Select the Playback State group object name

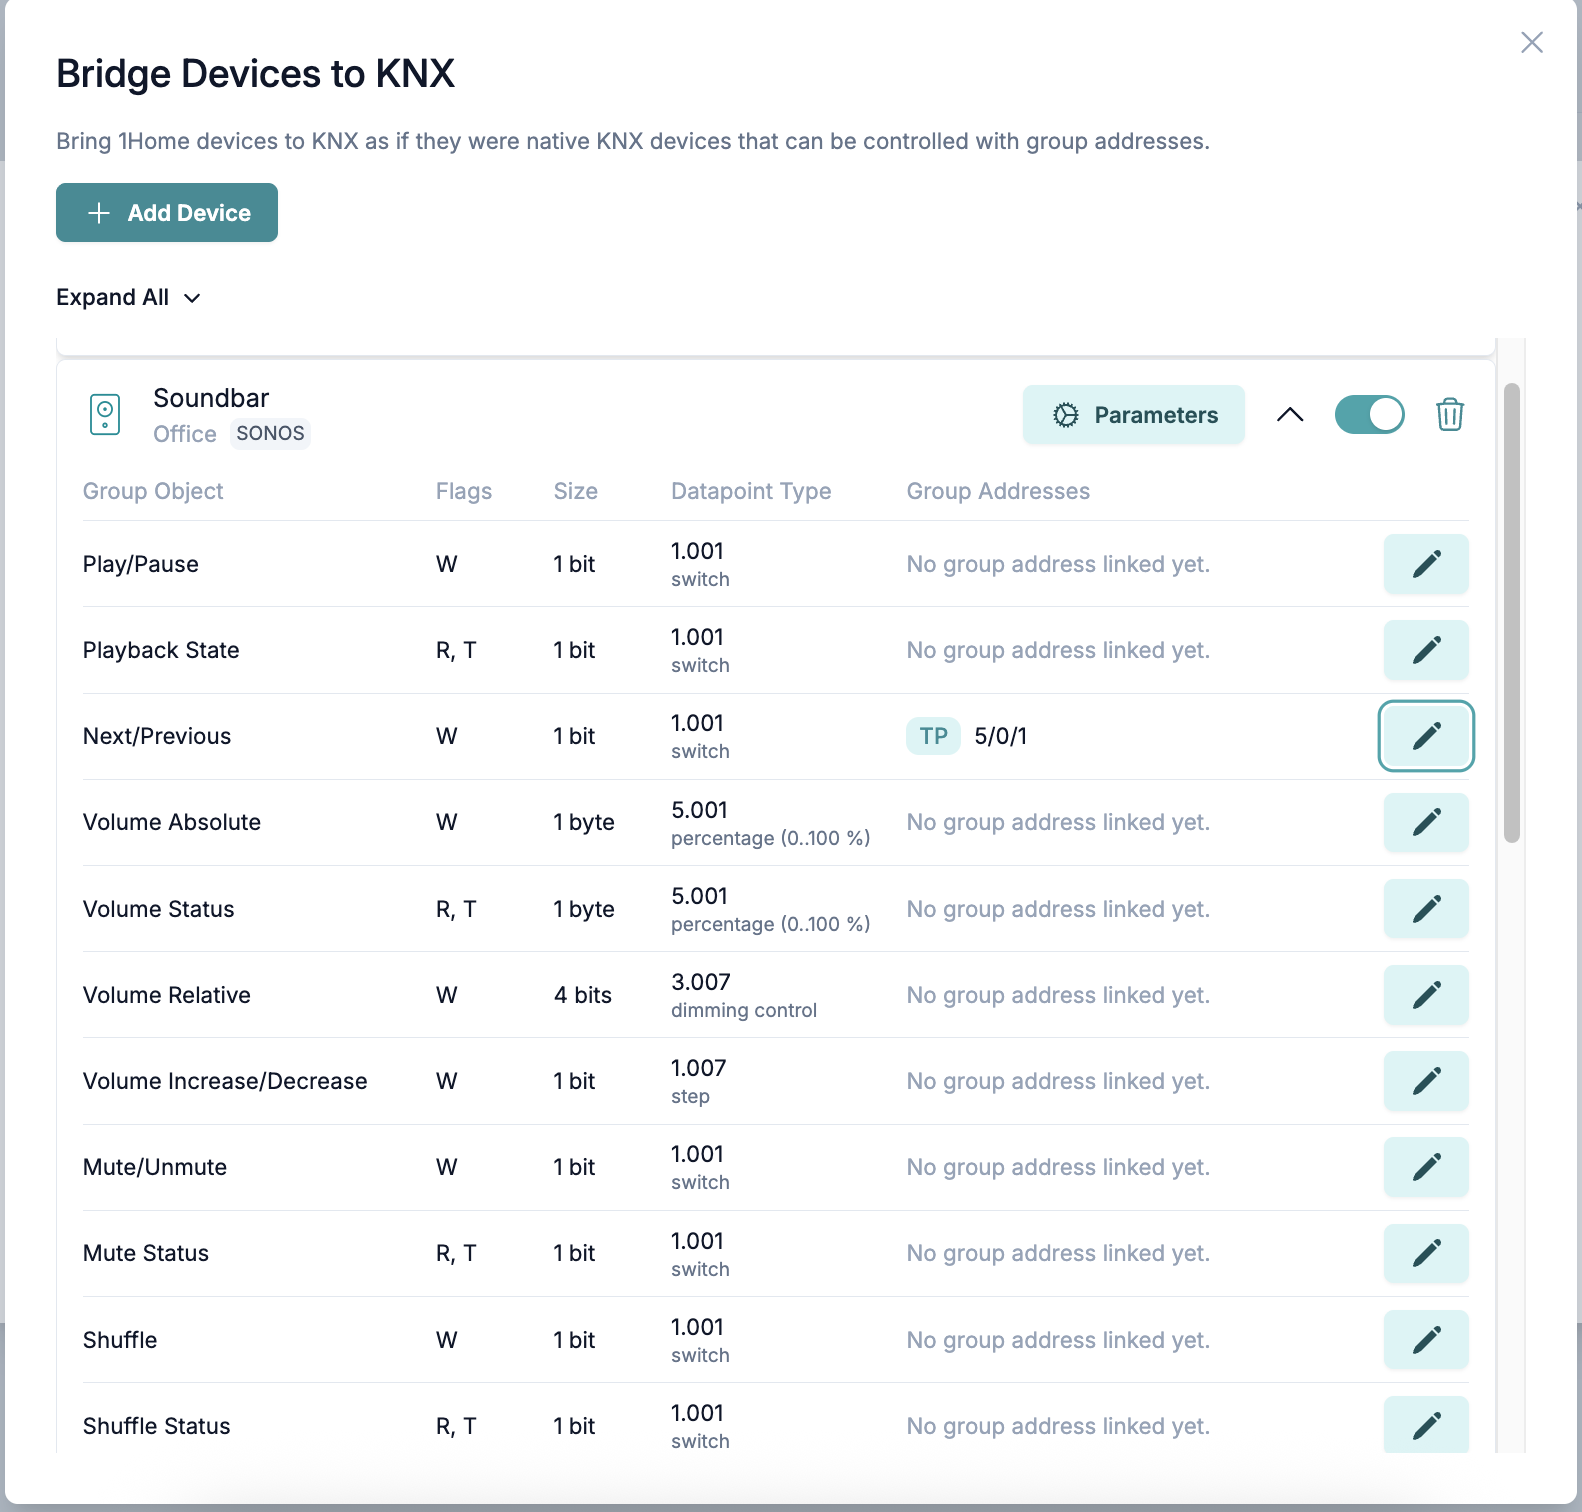click(x=161, y=650)
